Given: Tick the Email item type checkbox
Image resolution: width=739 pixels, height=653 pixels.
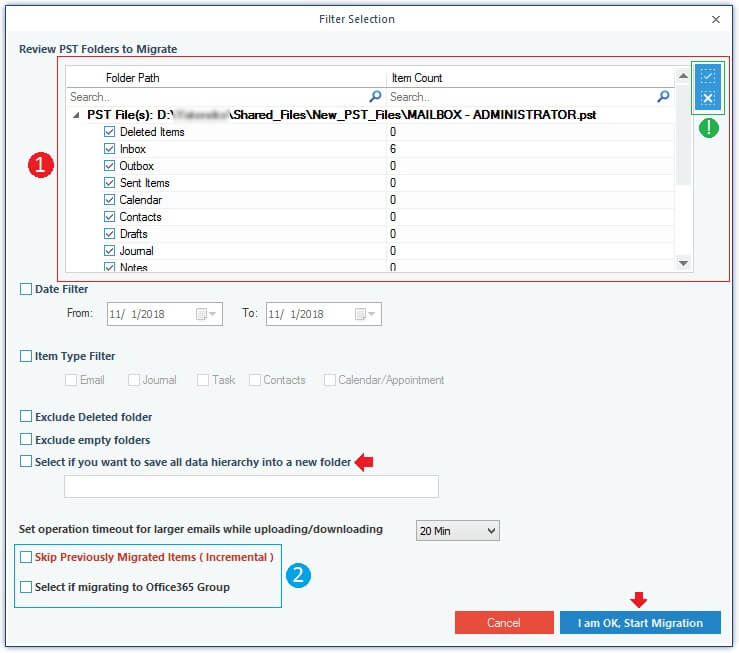Looking at the screenshot, I should pyautogui.click(x=71, y=380).
